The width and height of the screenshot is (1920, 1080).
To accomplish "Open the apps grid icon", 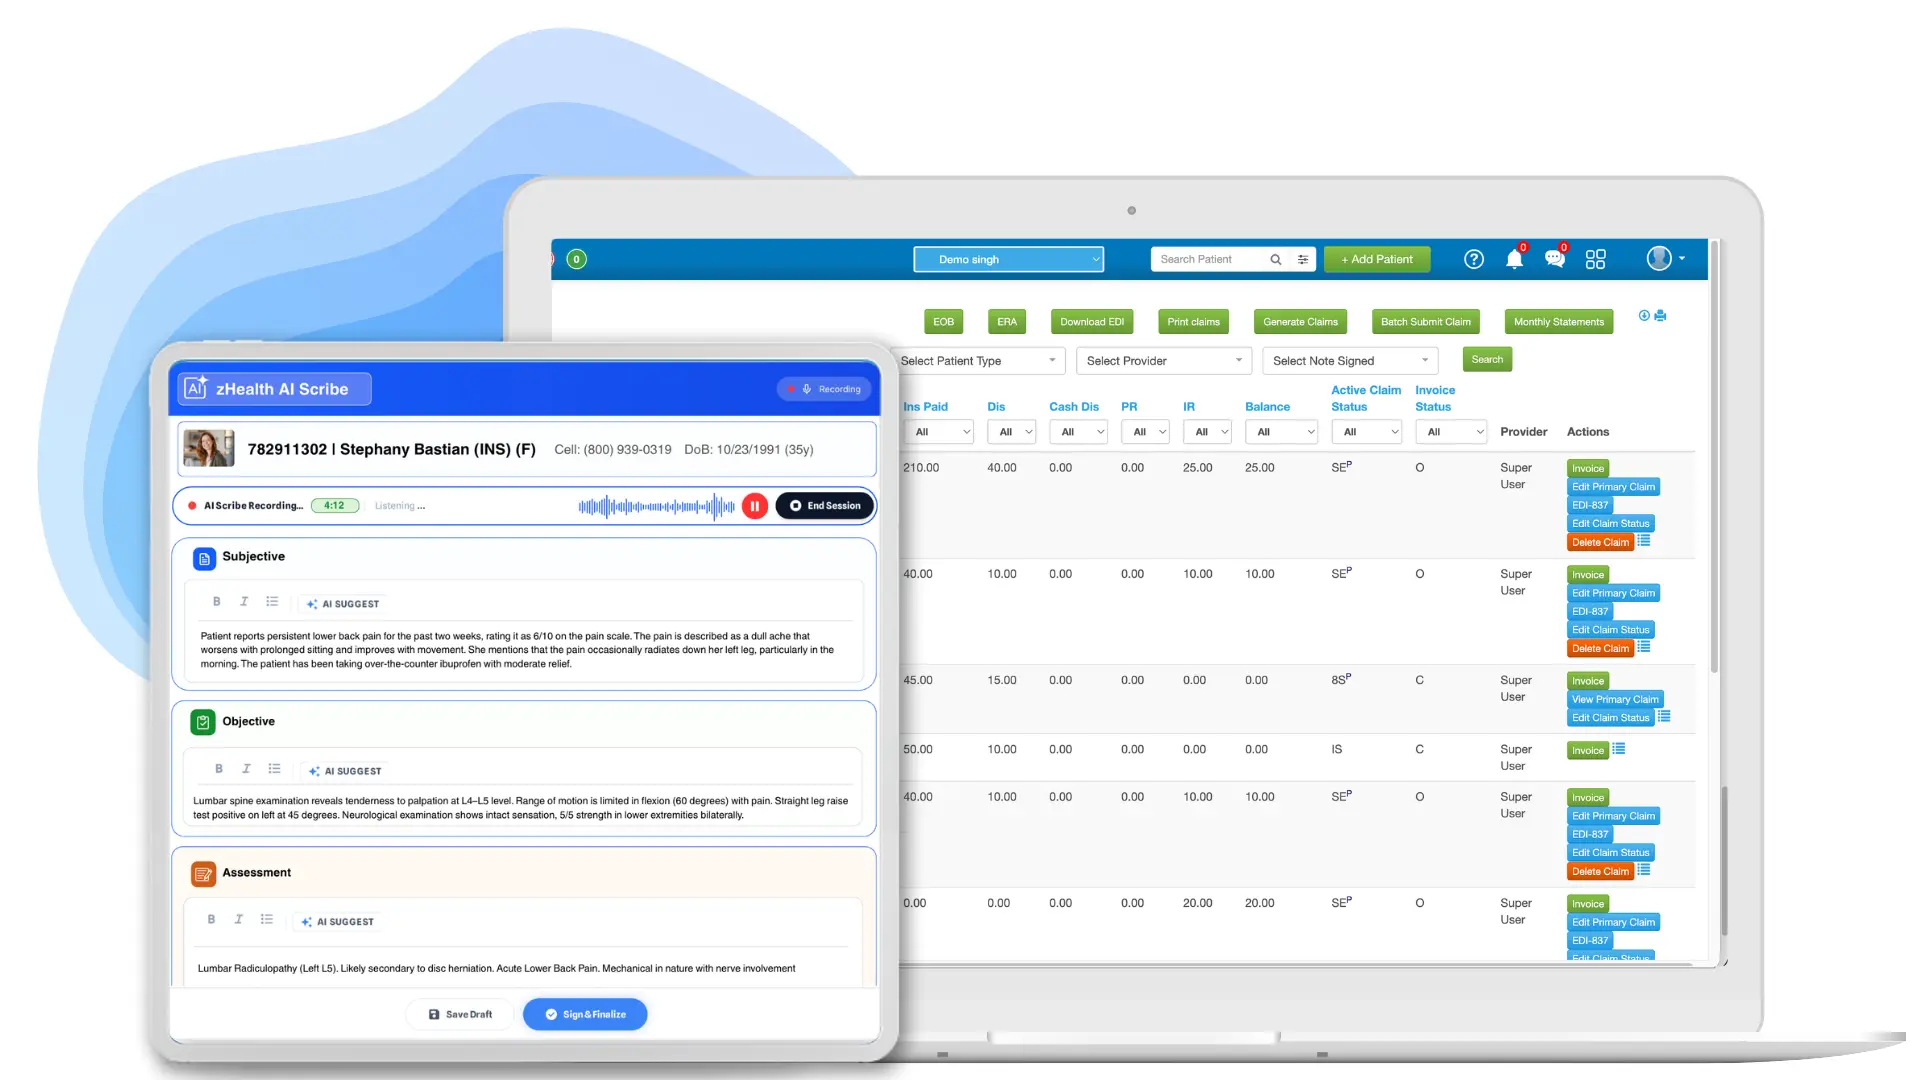I will click(x=1596, y=260).
